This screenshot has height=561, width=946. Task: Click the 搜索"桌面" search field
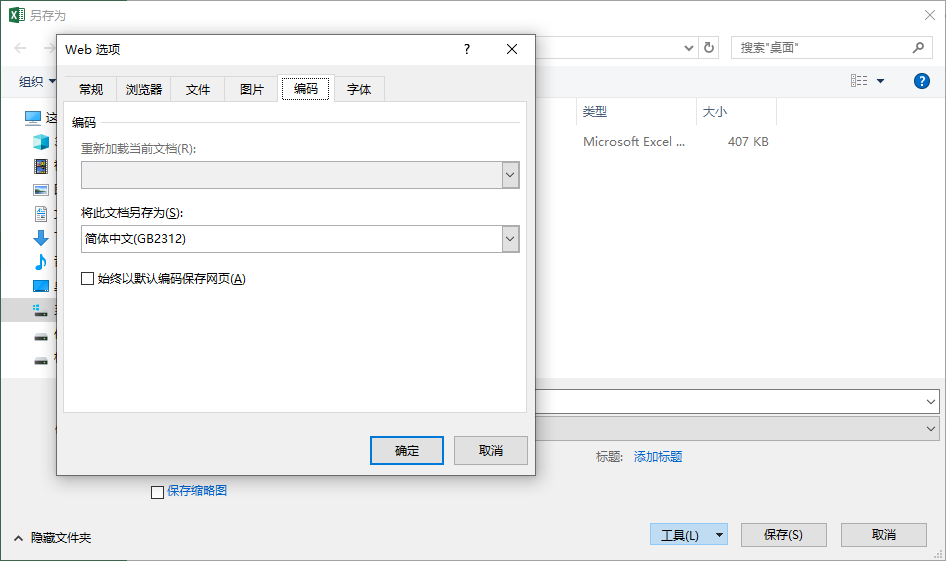click(x=823, y=48)
